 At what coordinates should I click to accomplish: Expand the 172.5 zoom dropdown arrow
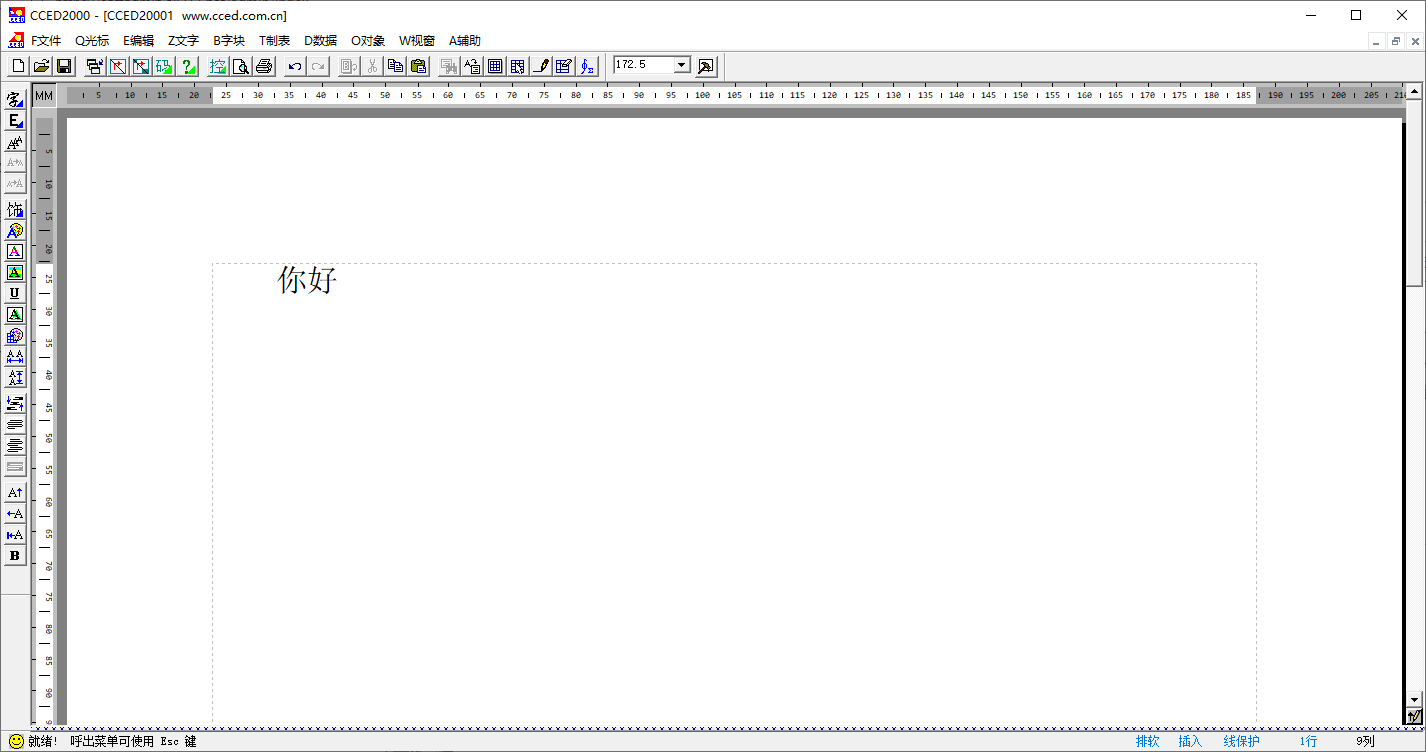point(682,65)
